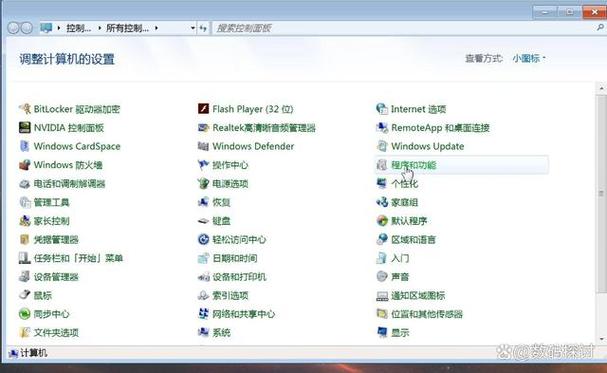Open the 家长控制 icon
The height and width of the screenshot is (373, 607).
coord(25,221)
